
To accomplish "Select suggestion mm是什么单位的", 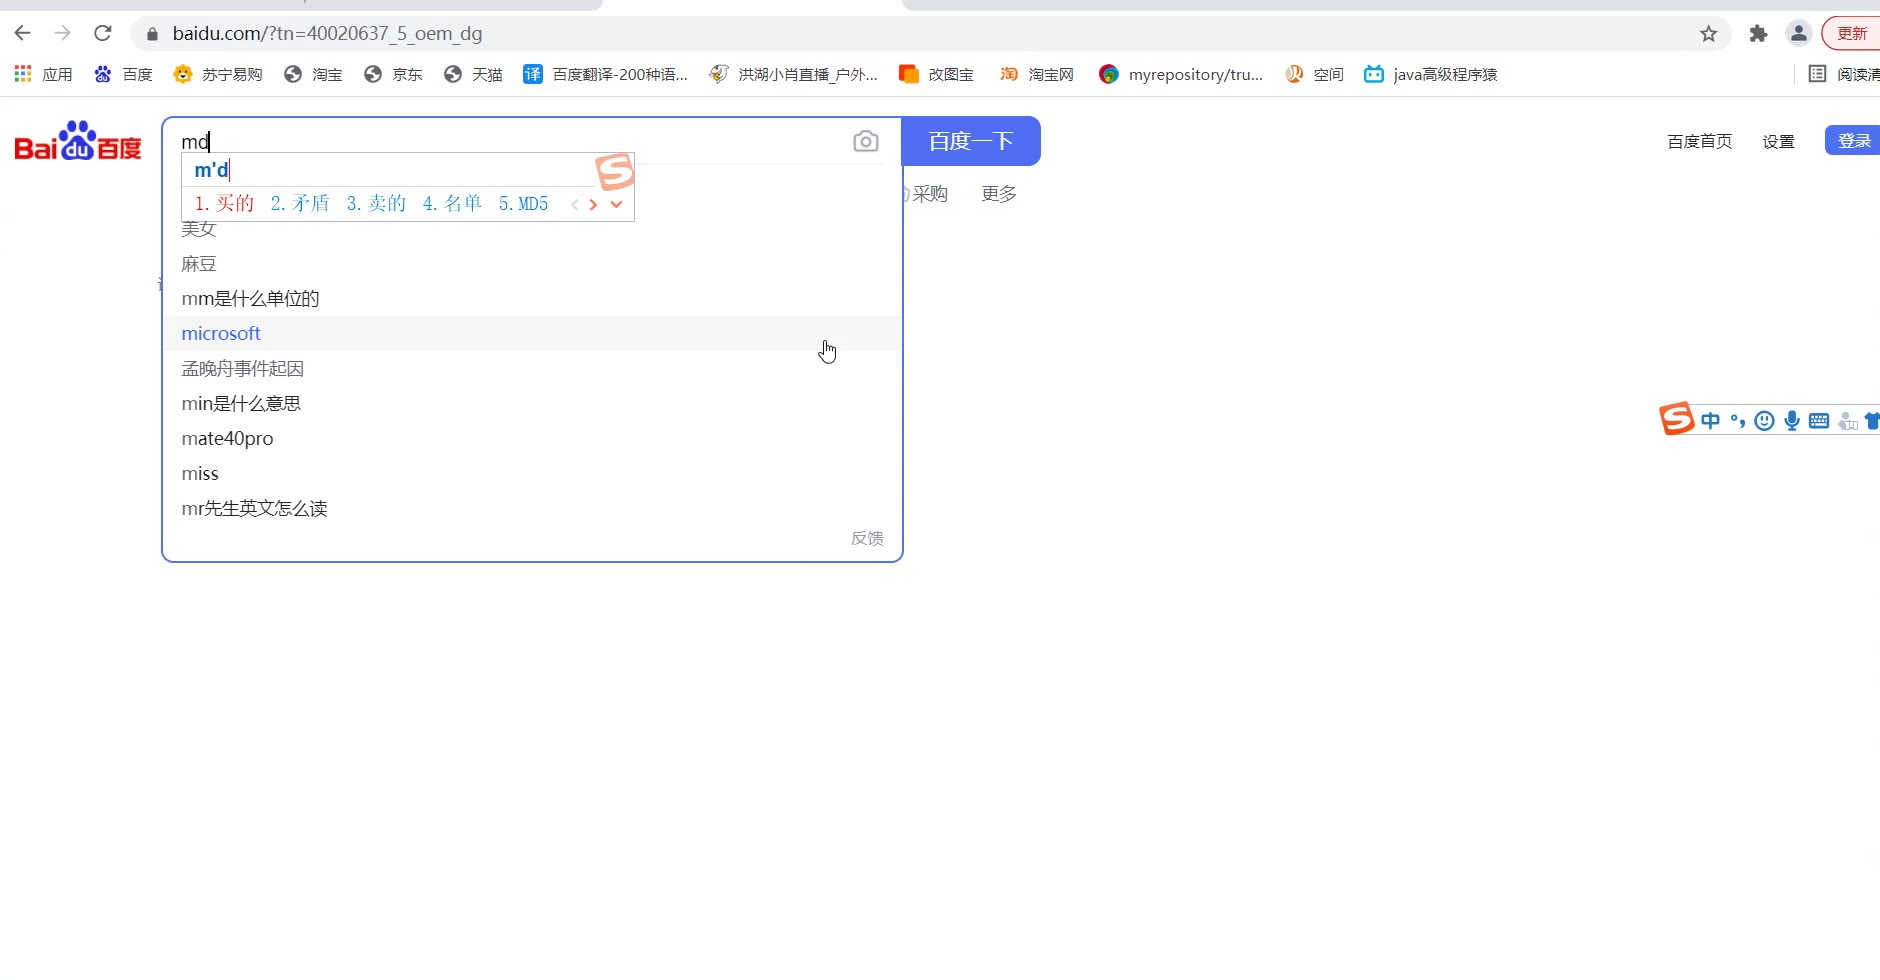I will tap(532, 299).
